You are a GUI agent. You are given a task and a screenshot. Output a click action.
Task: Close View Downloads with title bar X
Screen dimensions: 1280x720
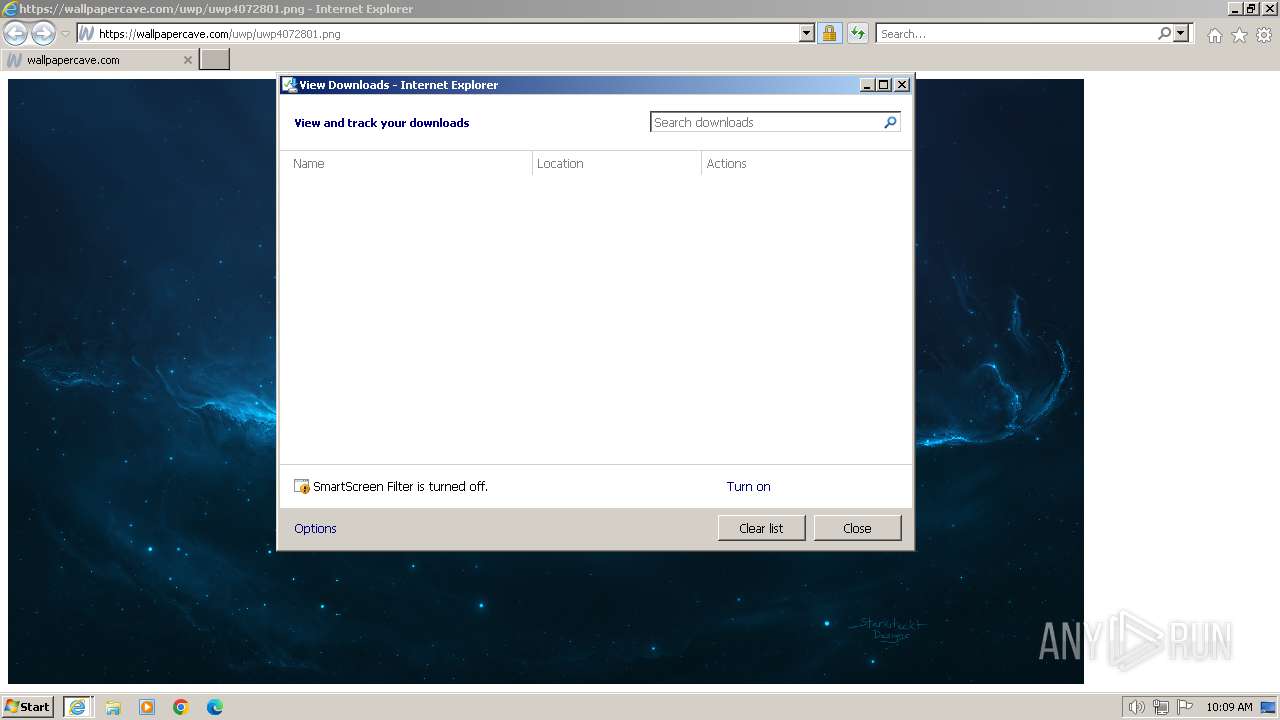(902, 85)
